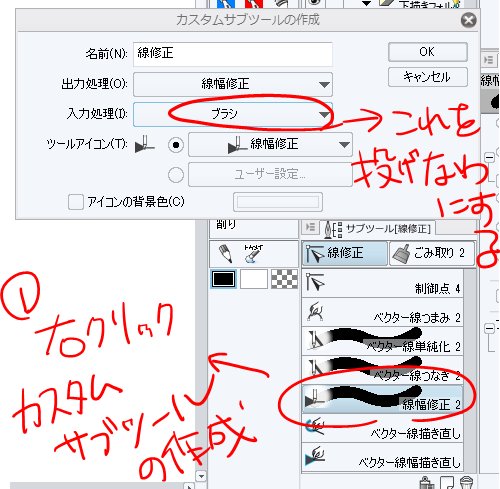Select the ユーザー設定 radio button
The width and height of the screenshot is (500, 489).
176,175
